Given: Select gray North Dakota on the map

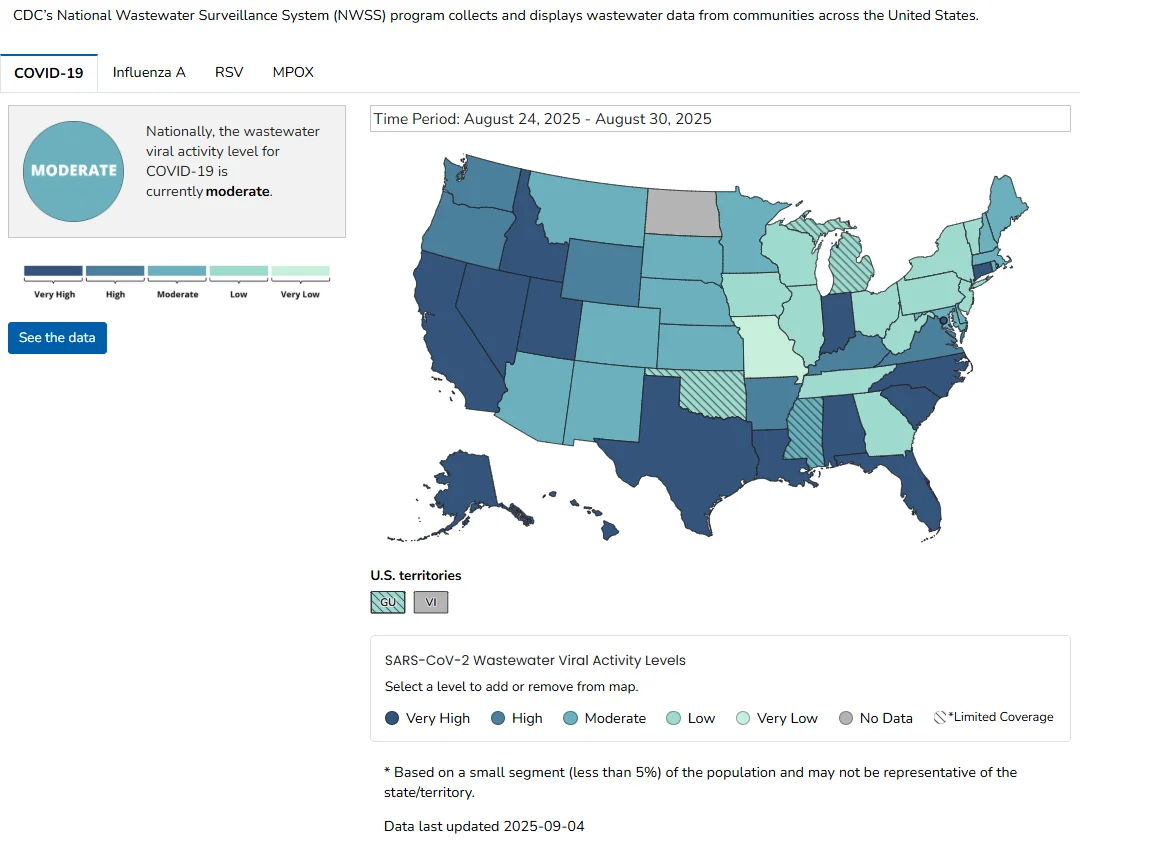Looking at the screenshot, I should tap(682, 212).
